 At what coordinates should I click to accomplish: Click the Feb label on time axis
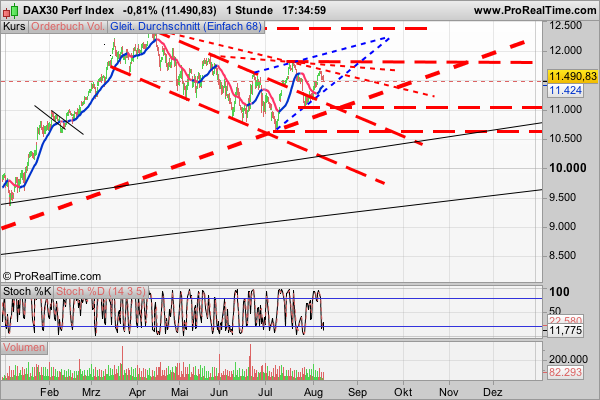click(x=49, y=392)
